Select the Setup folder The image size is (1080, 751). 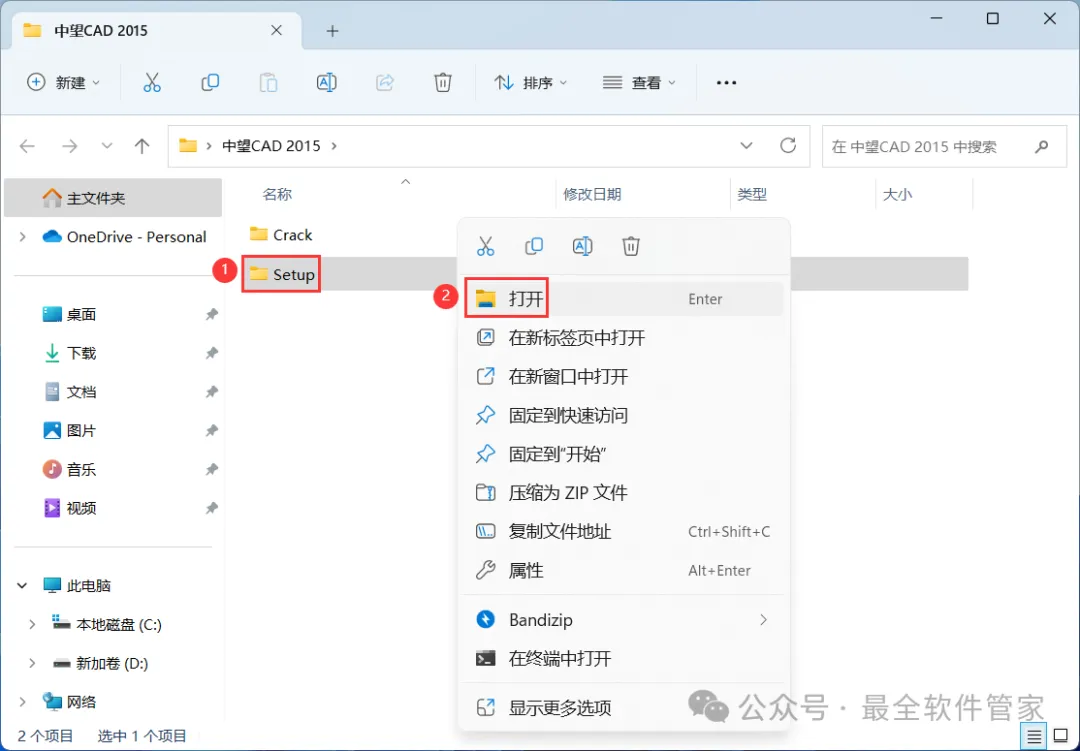point(282,274)
